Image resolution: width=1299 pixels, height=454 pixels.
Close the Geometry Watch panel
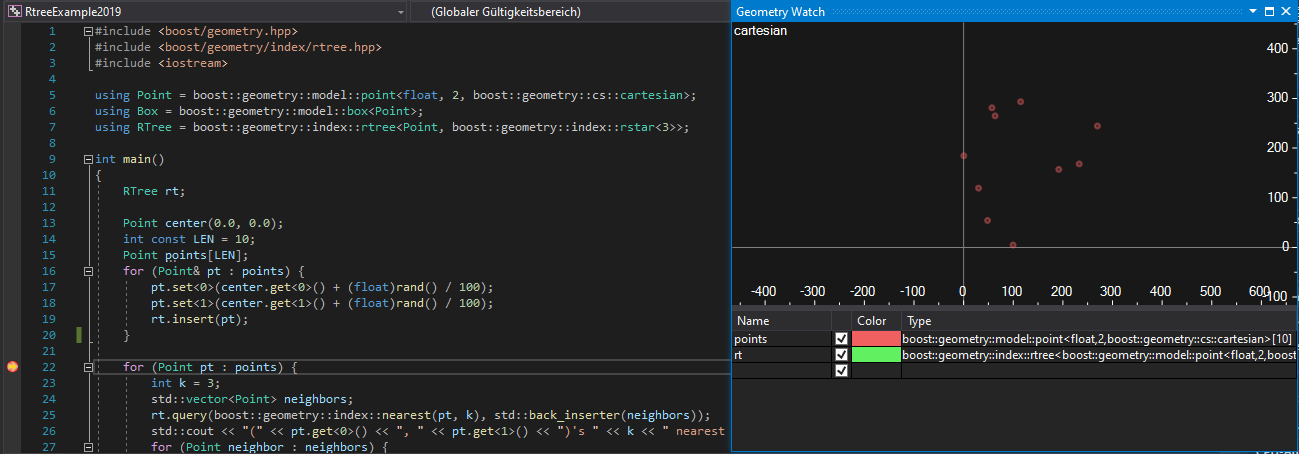(x=1286, y=11)
